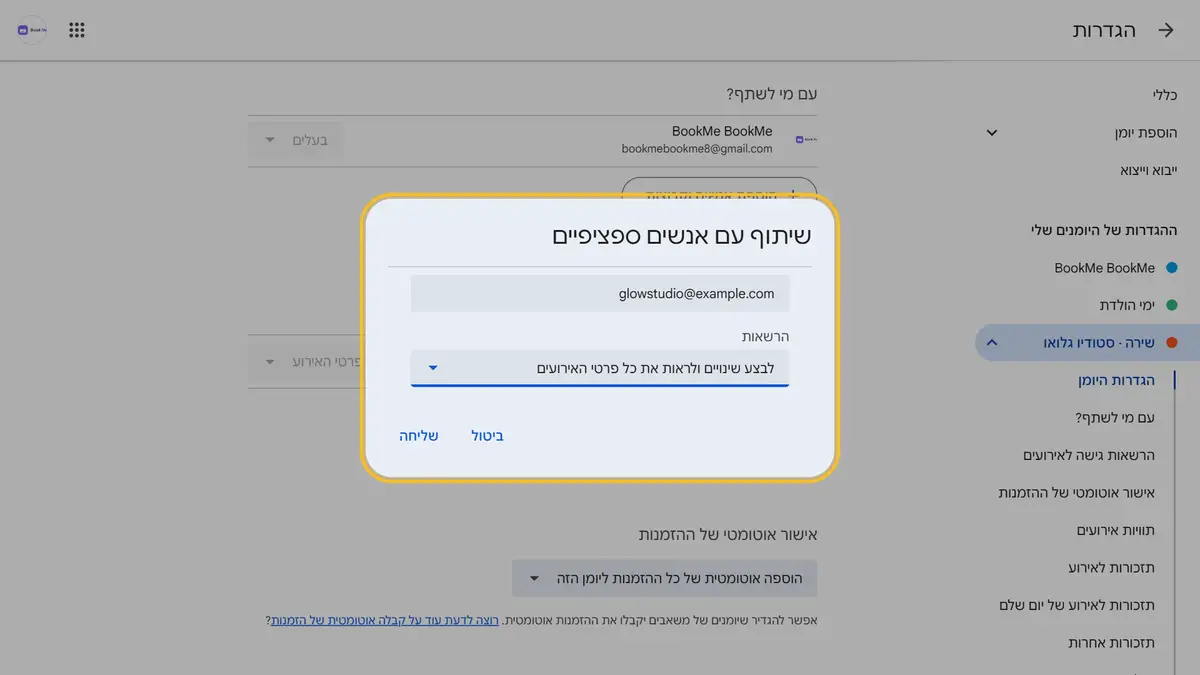1200x675 pixels.
Task: Click the green dot beside ימי הולדת
Action: pos(1172,305)
